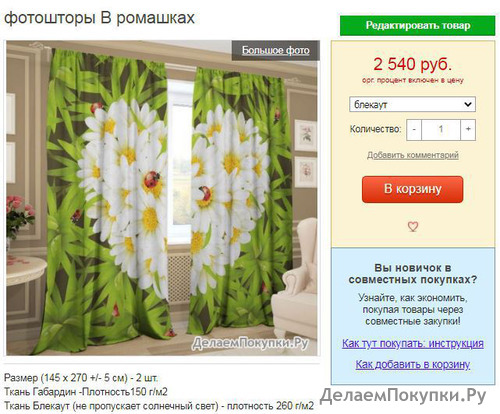This screenshot has width=500, height=414.
Task: Decrease quantity with the minus button
Action: 414,129
